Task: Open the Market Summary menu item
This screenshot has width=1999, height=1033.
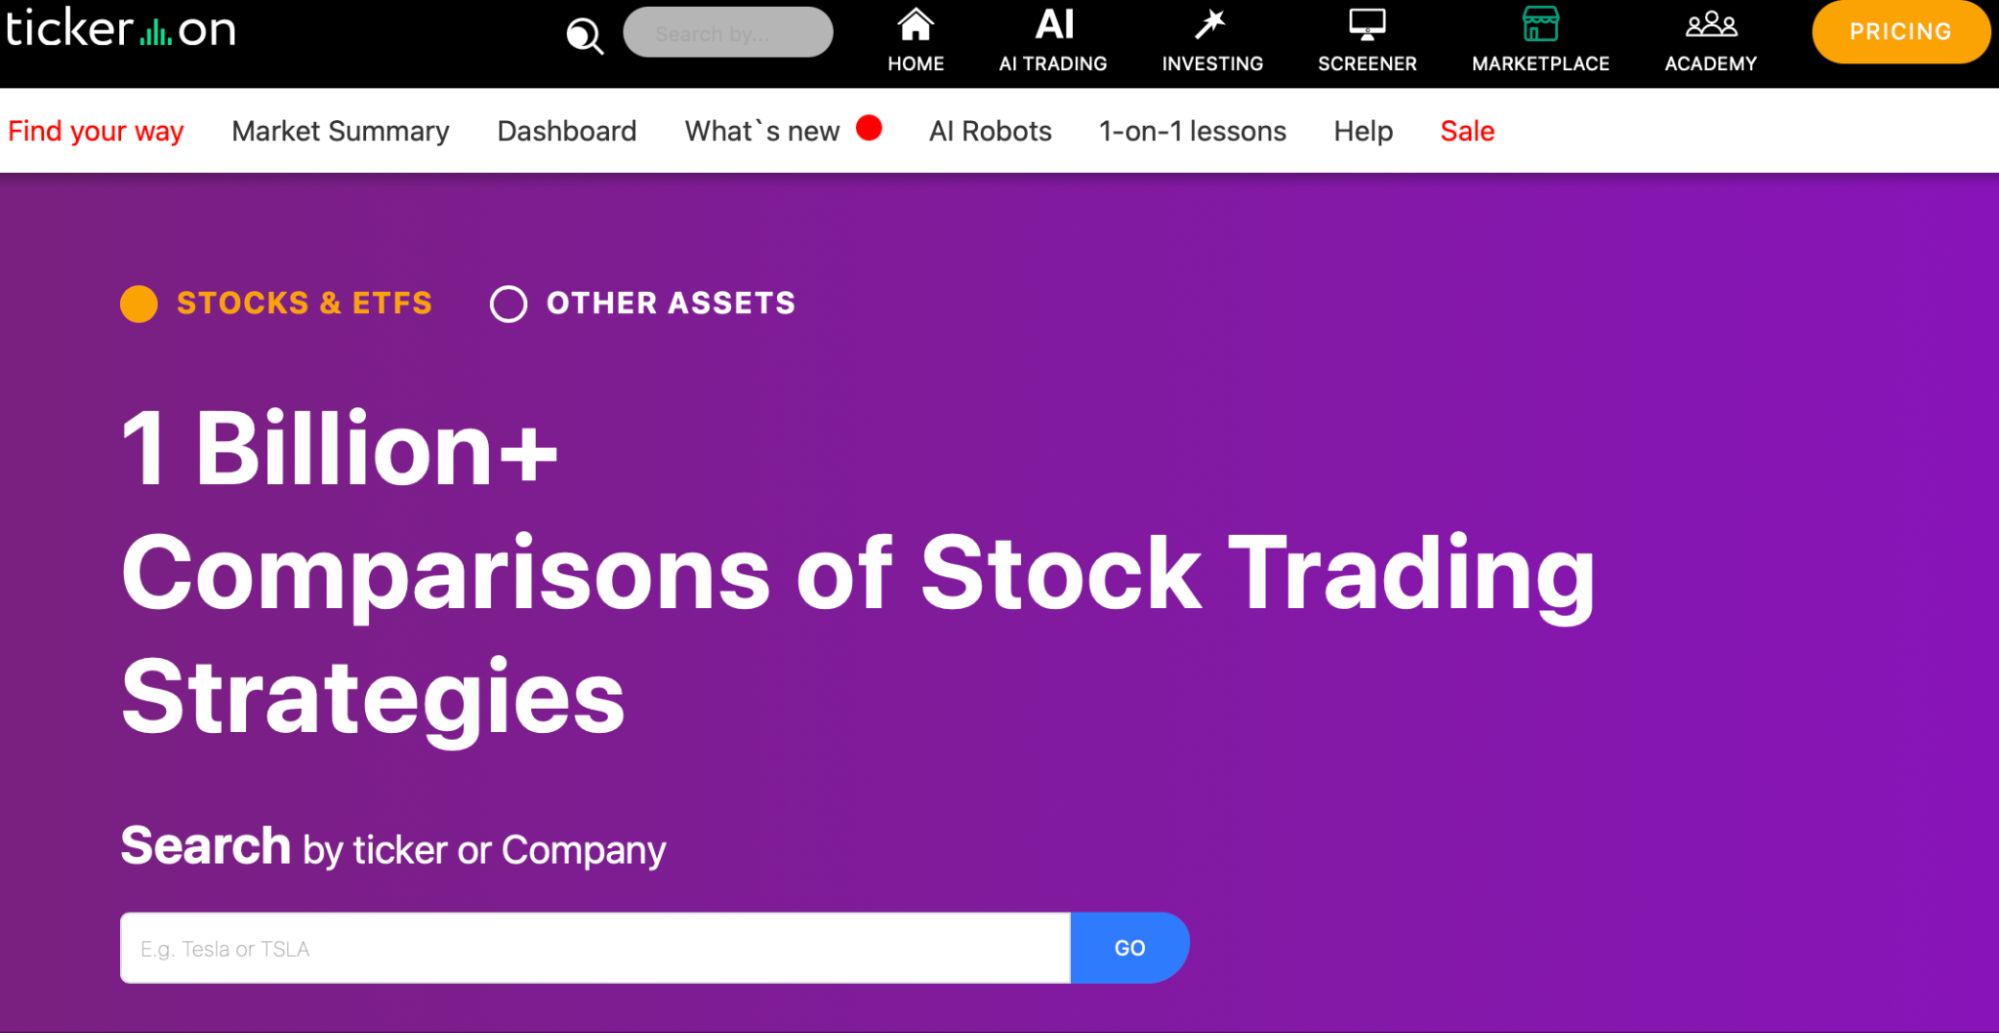Action: 340,131
